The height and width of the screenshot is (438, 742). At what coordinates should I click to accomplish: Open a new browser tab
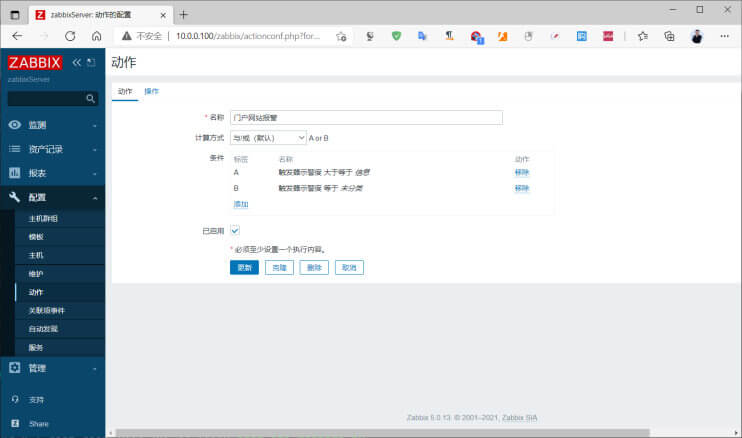click(x=184, y=15)
